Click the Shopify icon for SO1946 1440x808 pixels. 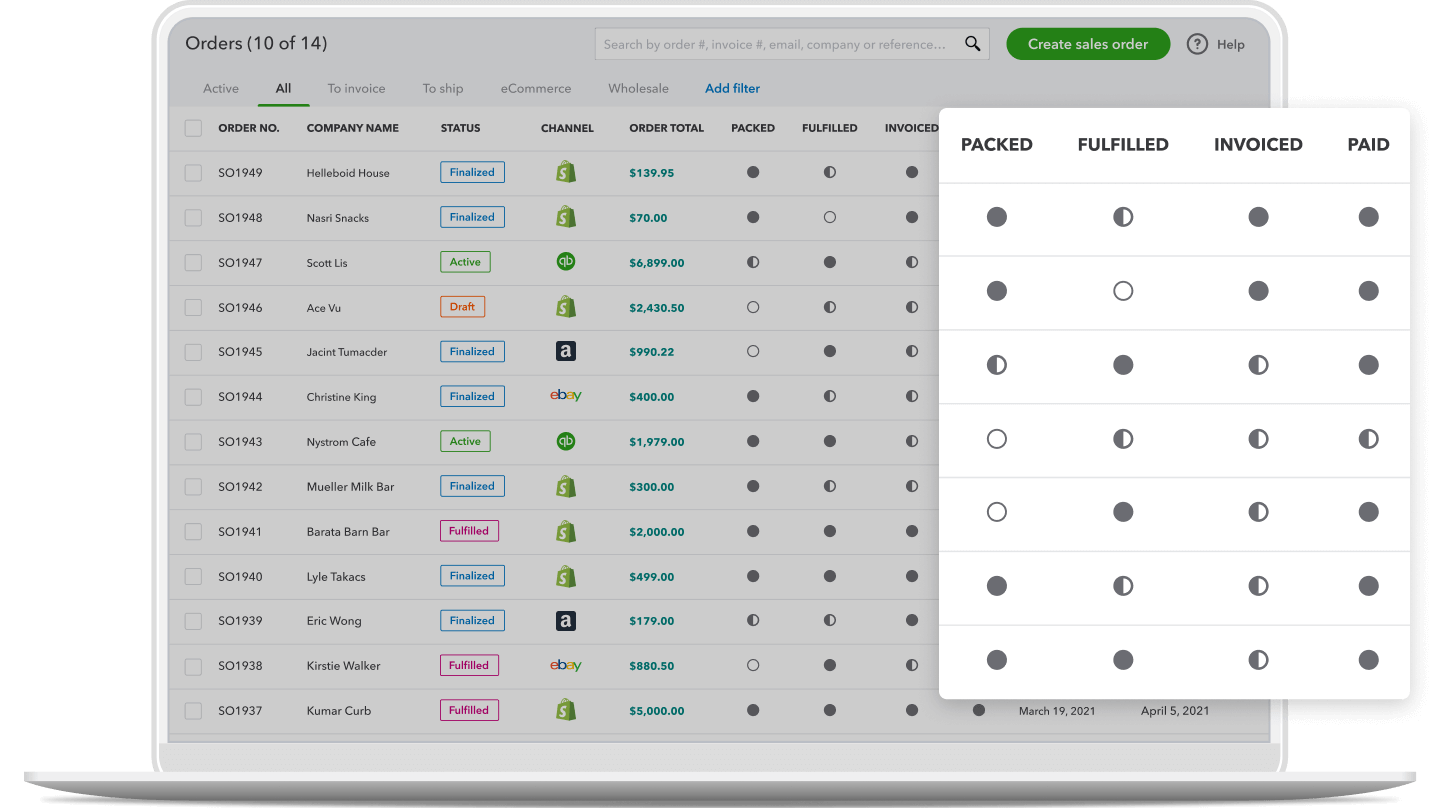tap(566, 307)
